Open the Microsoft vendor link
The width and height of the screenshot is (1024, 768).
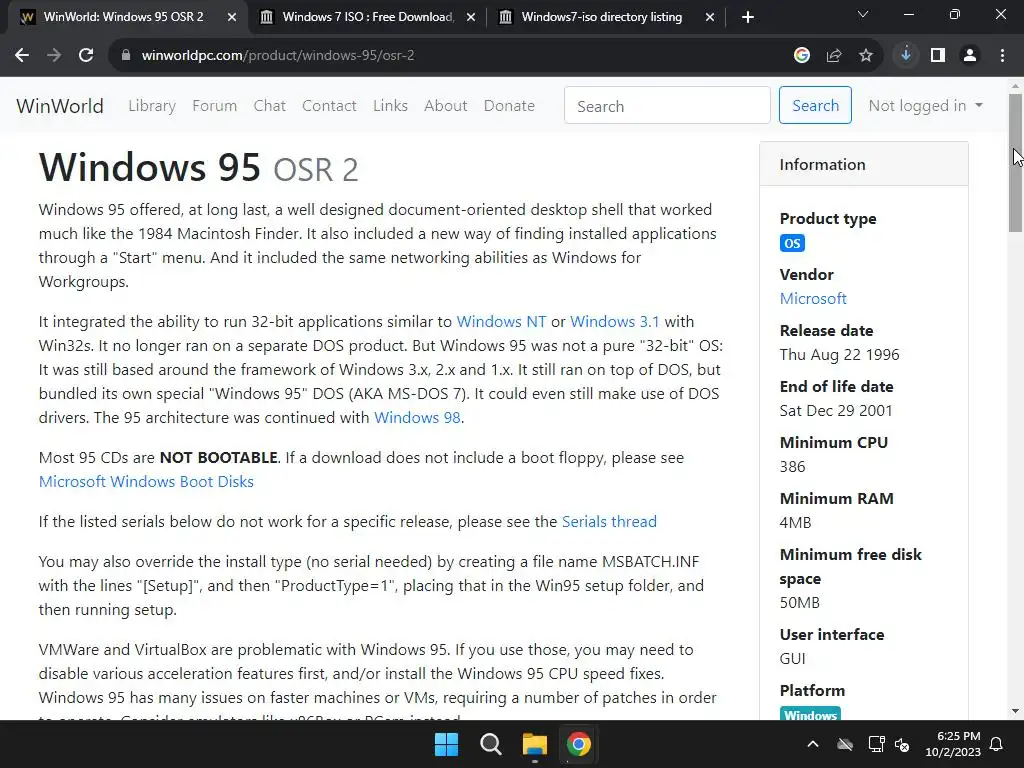click(813, 299)
